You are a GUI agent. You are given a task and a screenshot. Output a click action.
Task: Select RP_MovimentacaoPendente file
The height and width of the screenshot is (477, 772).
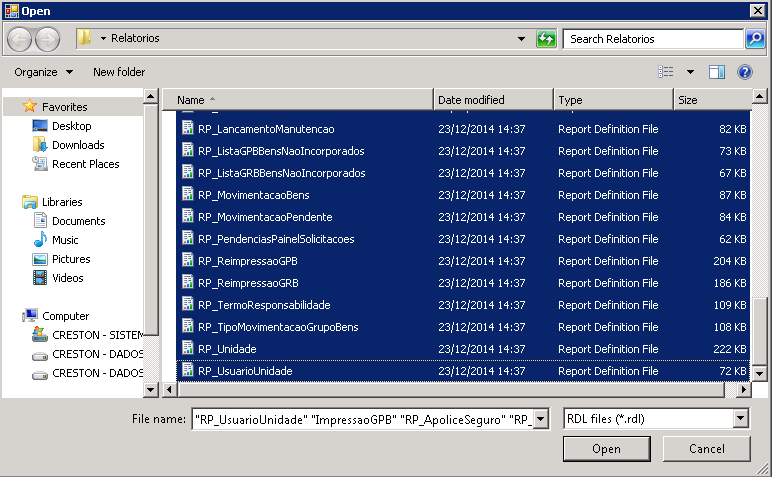click(x=265, y=217)
